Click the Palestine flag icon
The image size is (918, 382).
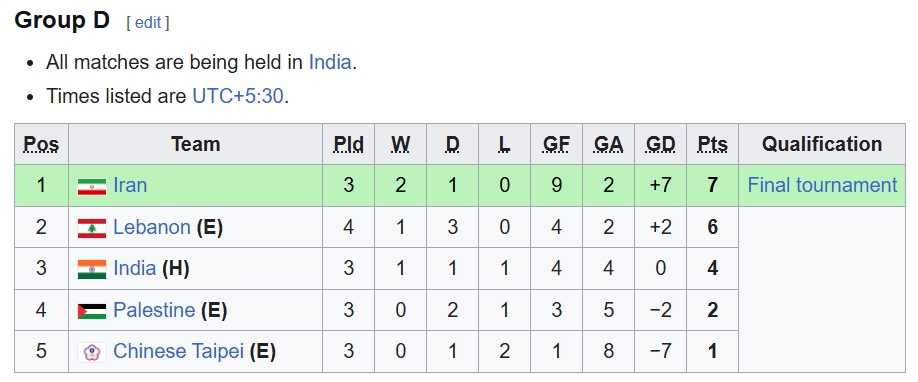tap(92, 311)
